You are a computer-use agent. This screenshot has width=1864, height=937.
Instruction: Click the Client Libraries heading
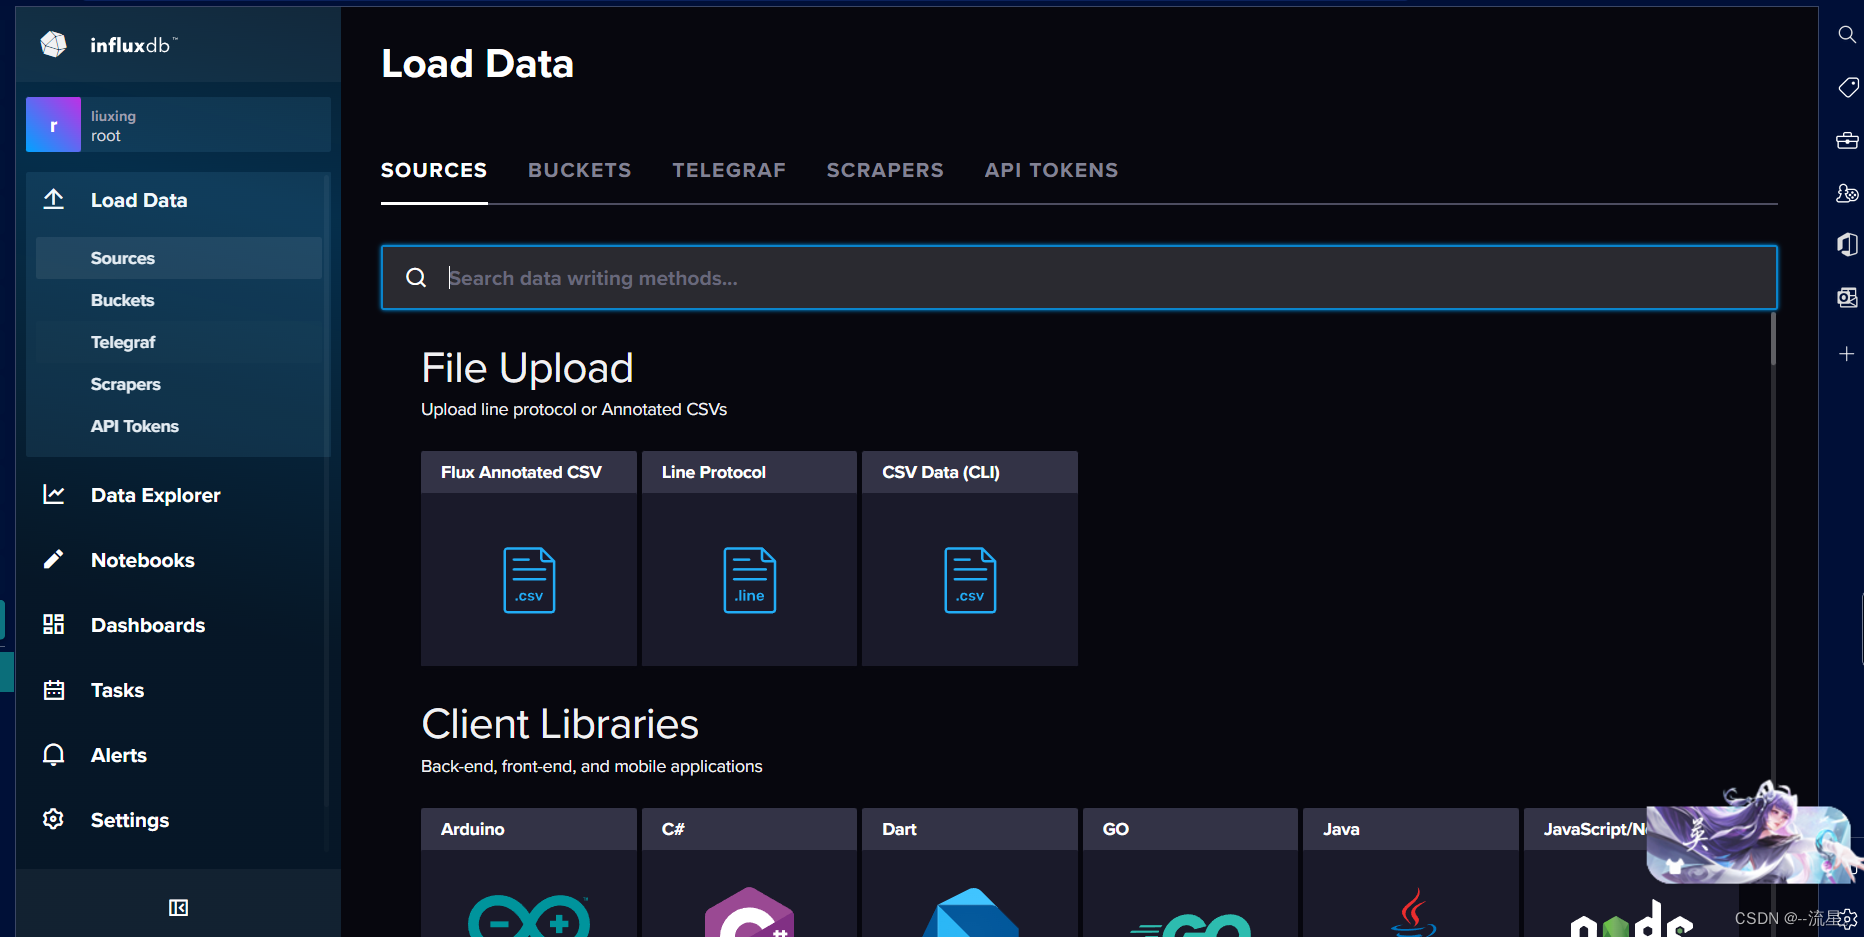(x=560, y=724)
